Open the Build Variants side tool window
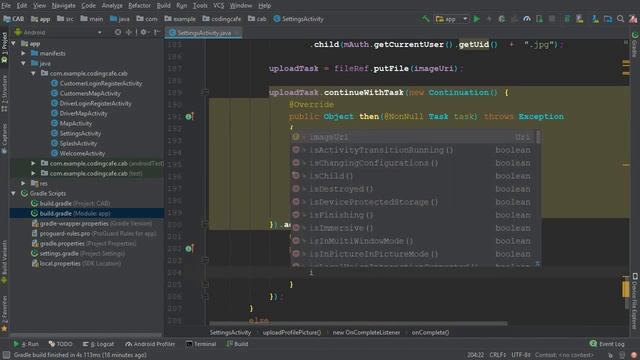Image resolution: width=640 pixels, height=360 pixels. [x=4, y=261]
